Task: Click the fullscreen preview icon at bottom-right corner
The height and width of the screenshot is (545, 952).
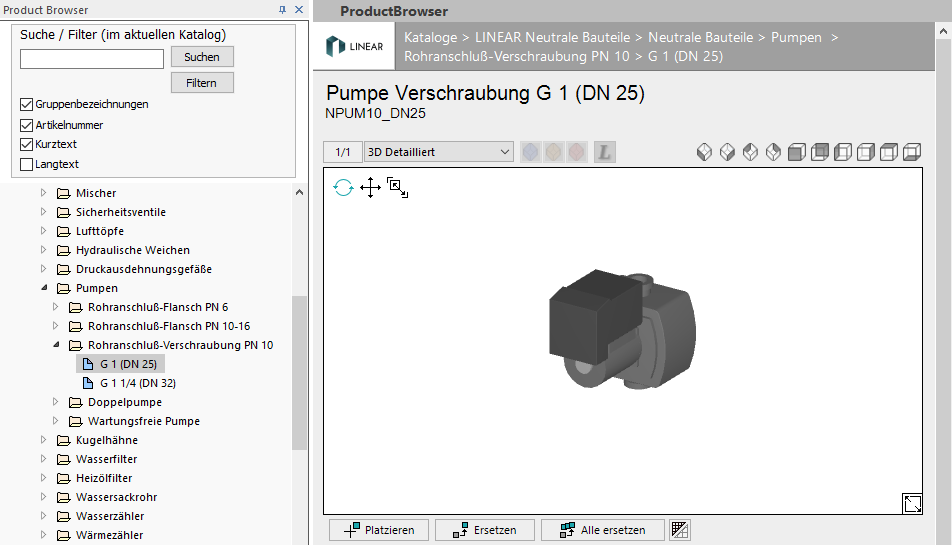Action: pos(912,503)
